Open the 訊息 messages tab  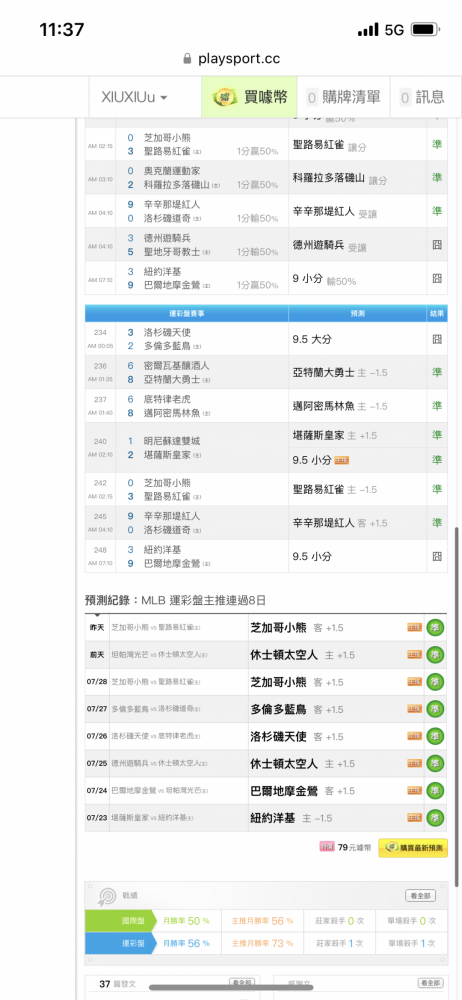coord(421,97)
